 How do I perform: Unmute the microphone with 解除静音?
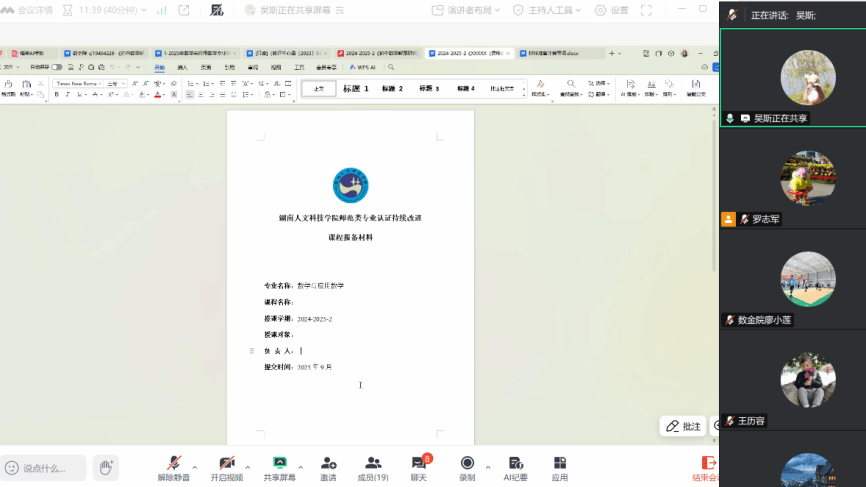(173, 466)
